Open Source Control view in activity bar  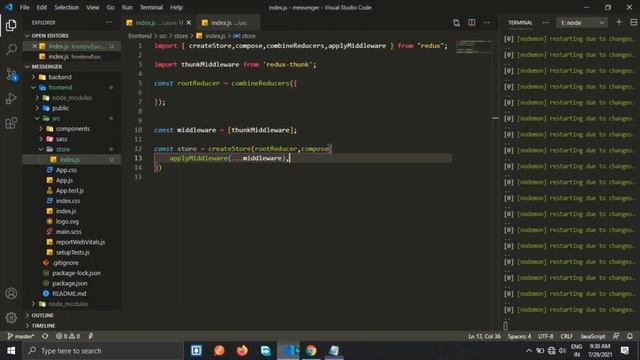[11, 74]
